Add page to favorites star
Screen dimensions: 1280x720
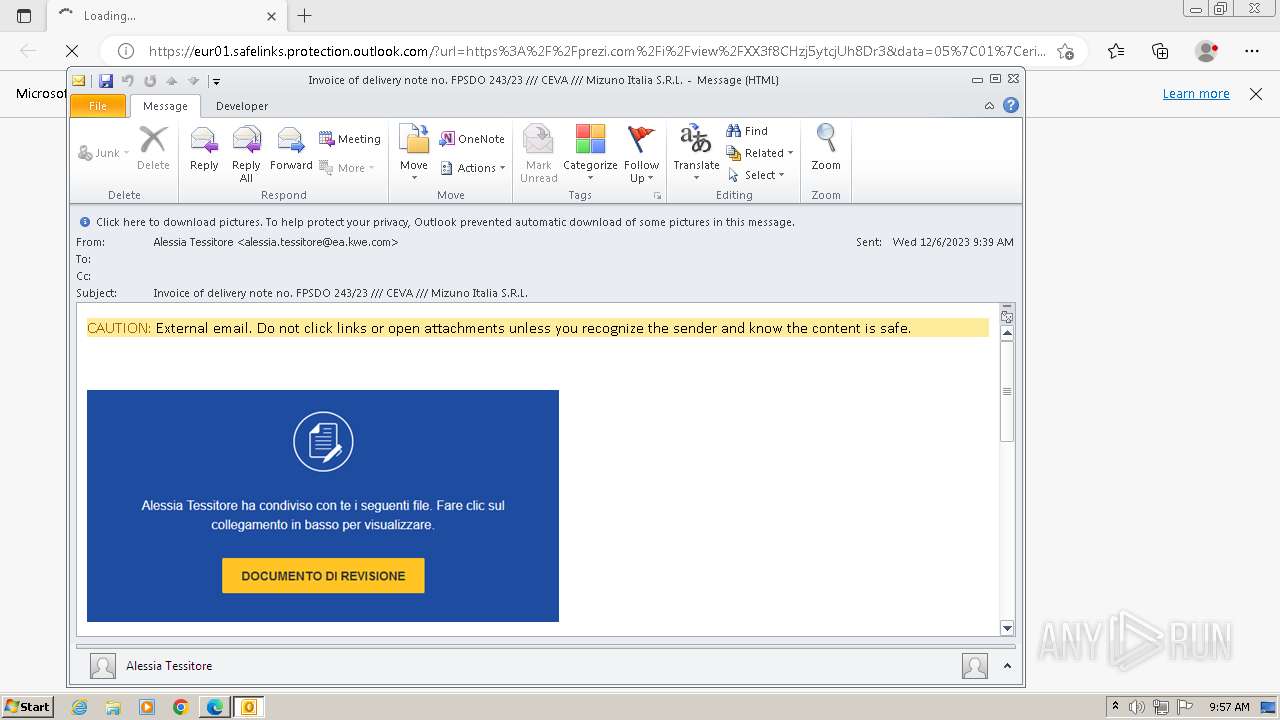coord(1066,51)
